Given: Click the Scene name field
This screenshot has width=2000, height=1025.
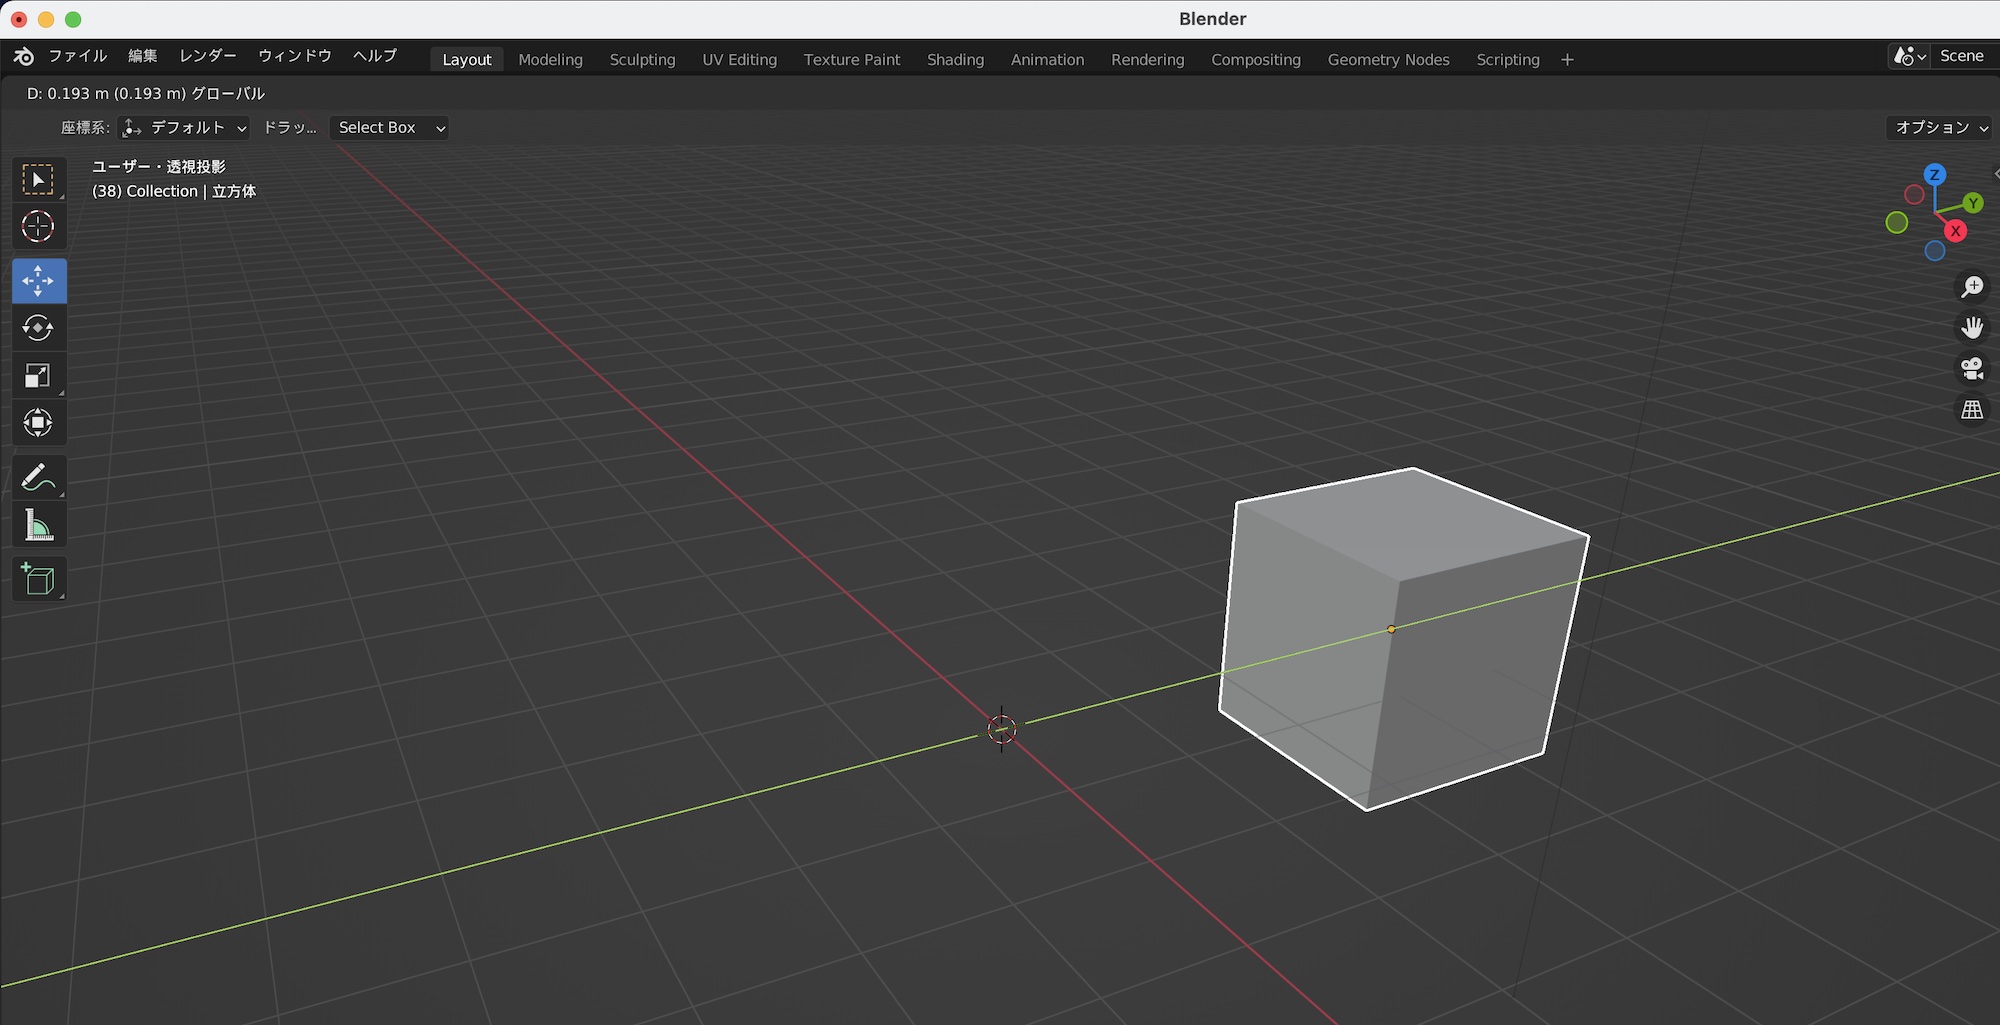Looking at the screenshot, I should pos(1961,56).
